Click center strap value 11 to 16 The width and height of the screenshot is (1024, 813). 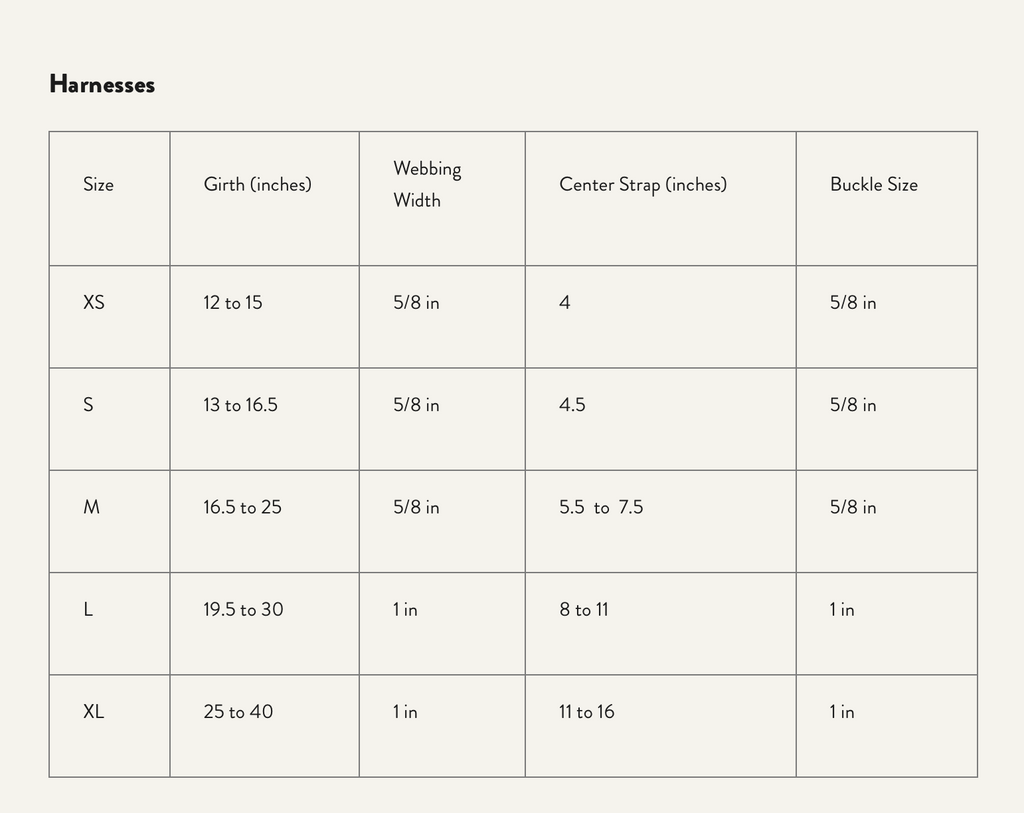(x=586, y=712)
